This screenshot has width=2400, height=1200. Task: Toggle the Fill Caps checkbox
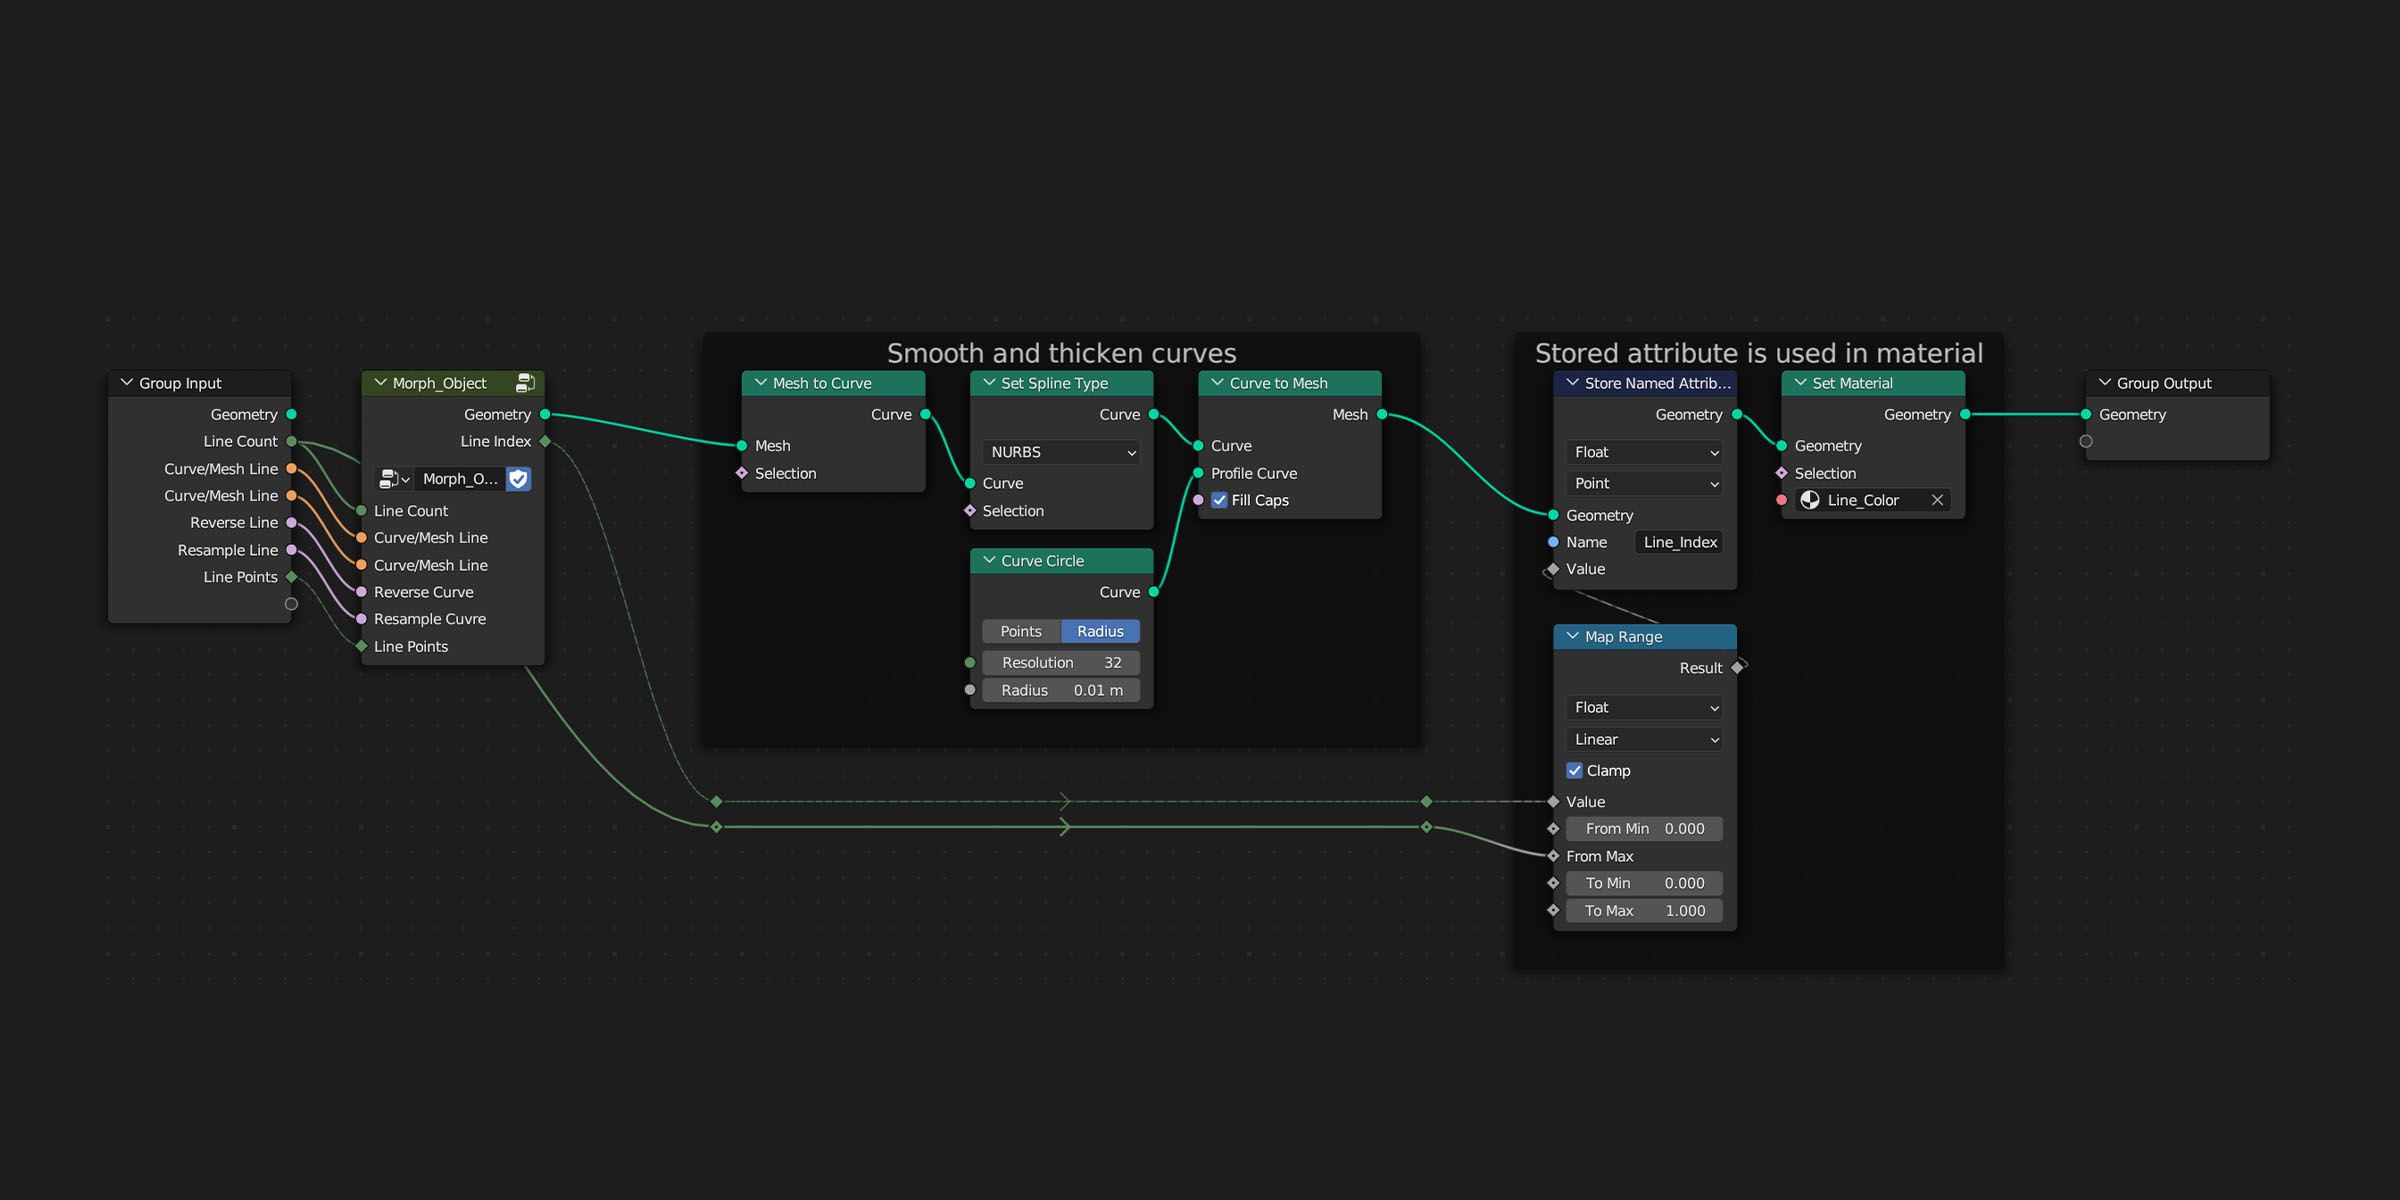pyautogui.click(x=1220, y=500)
